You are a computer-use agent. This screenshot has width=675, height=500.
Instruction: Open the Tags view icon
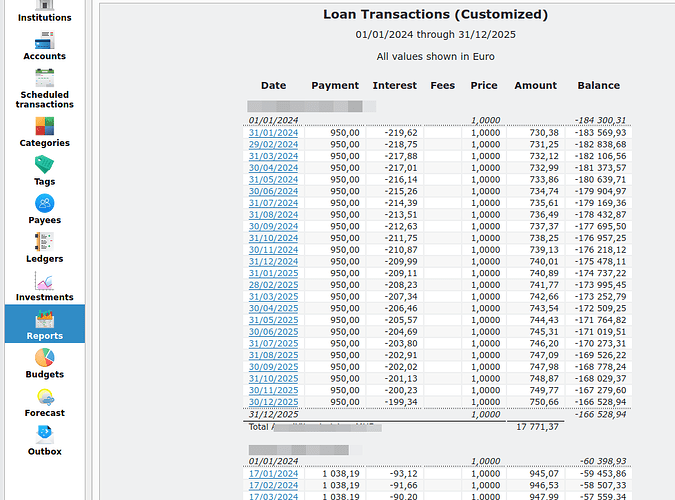(44, 165)
